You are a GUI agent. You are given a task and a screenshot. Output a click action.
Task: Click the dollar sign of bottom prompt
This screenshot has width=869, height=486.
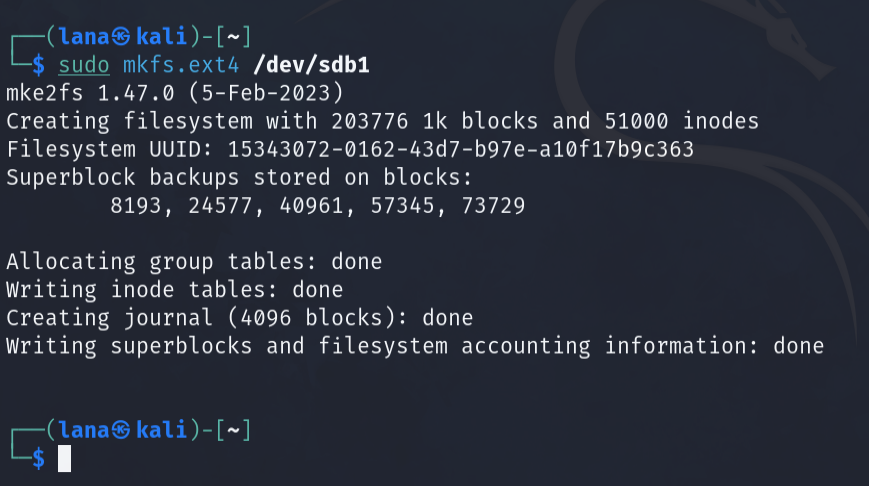[38, 459]
